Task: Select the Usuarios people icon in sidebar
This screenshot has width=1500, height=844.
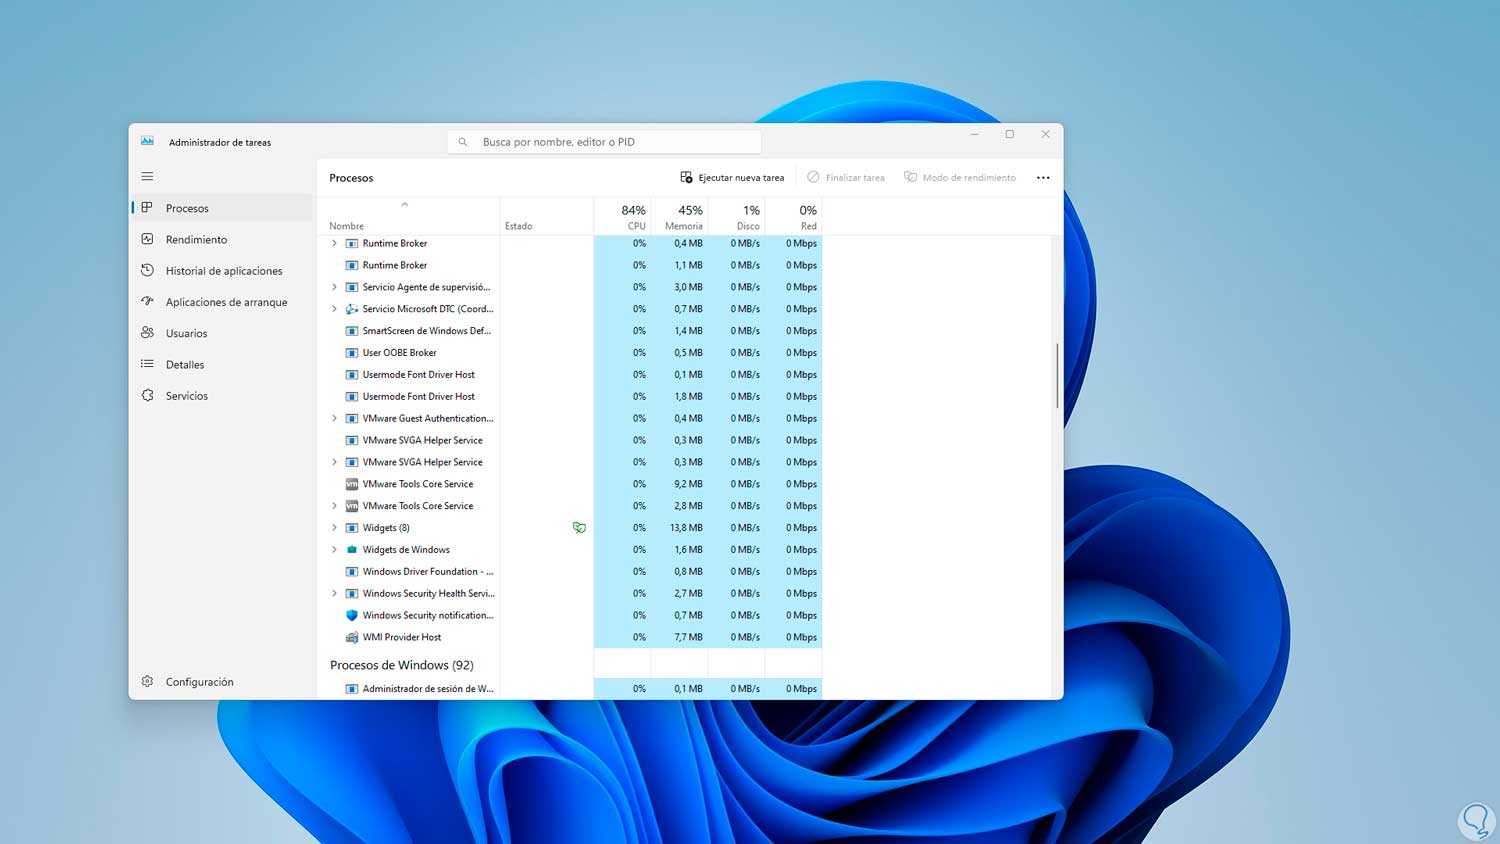Action: pyautogui.click(x=147, y=333)
